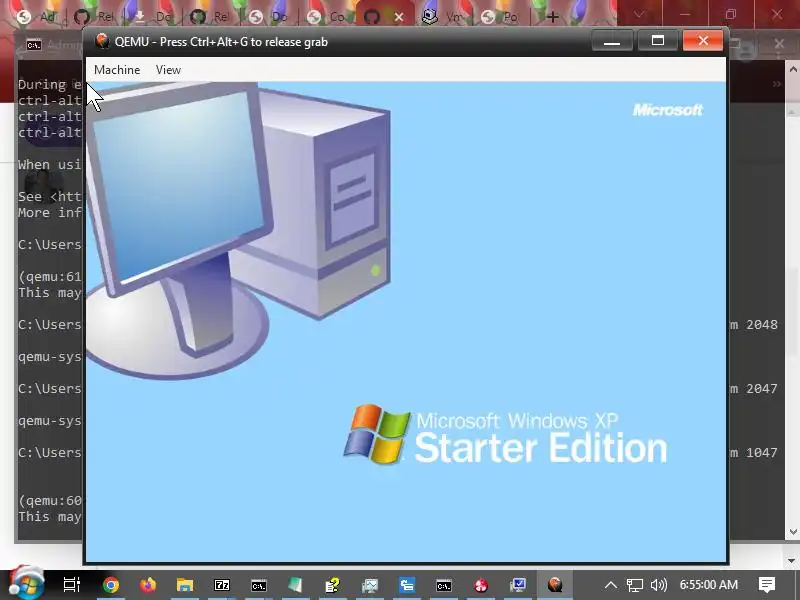
Task: Click the taskbar clock 6:55:00 AM
Action: (709, 585)
